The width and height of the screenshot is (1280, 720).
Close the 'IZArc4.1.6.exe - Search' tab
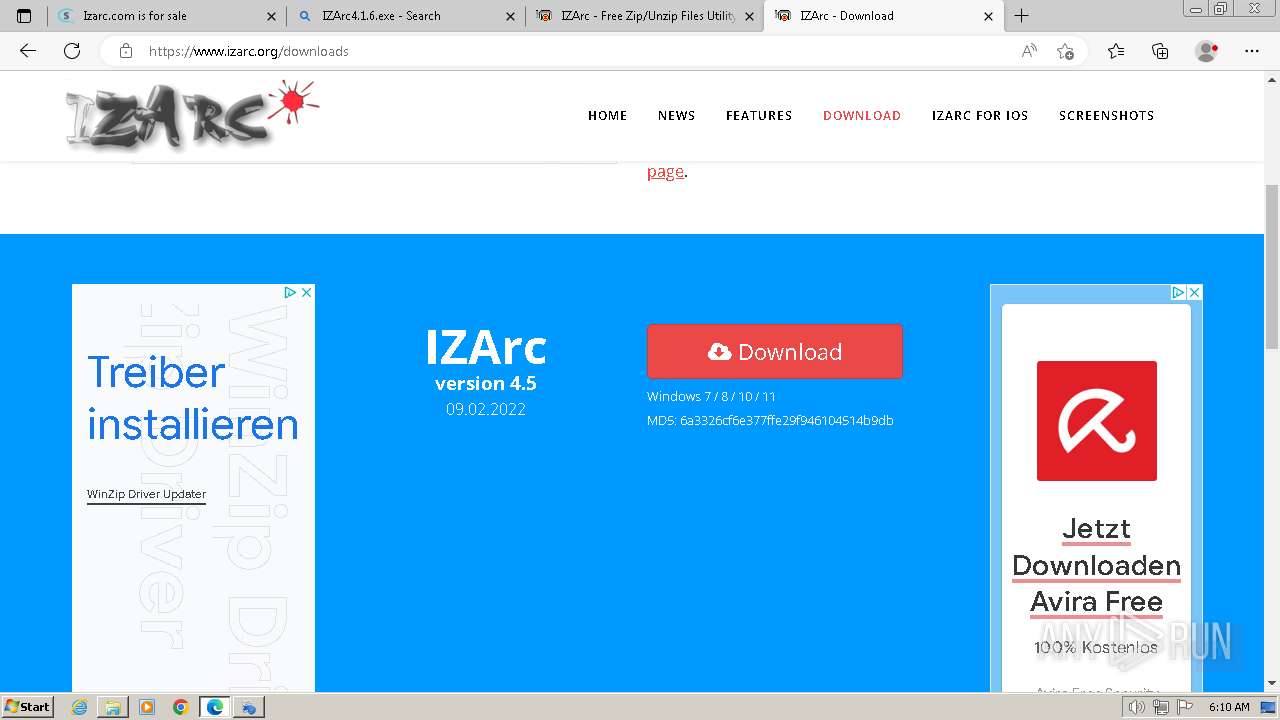(510, 16)
